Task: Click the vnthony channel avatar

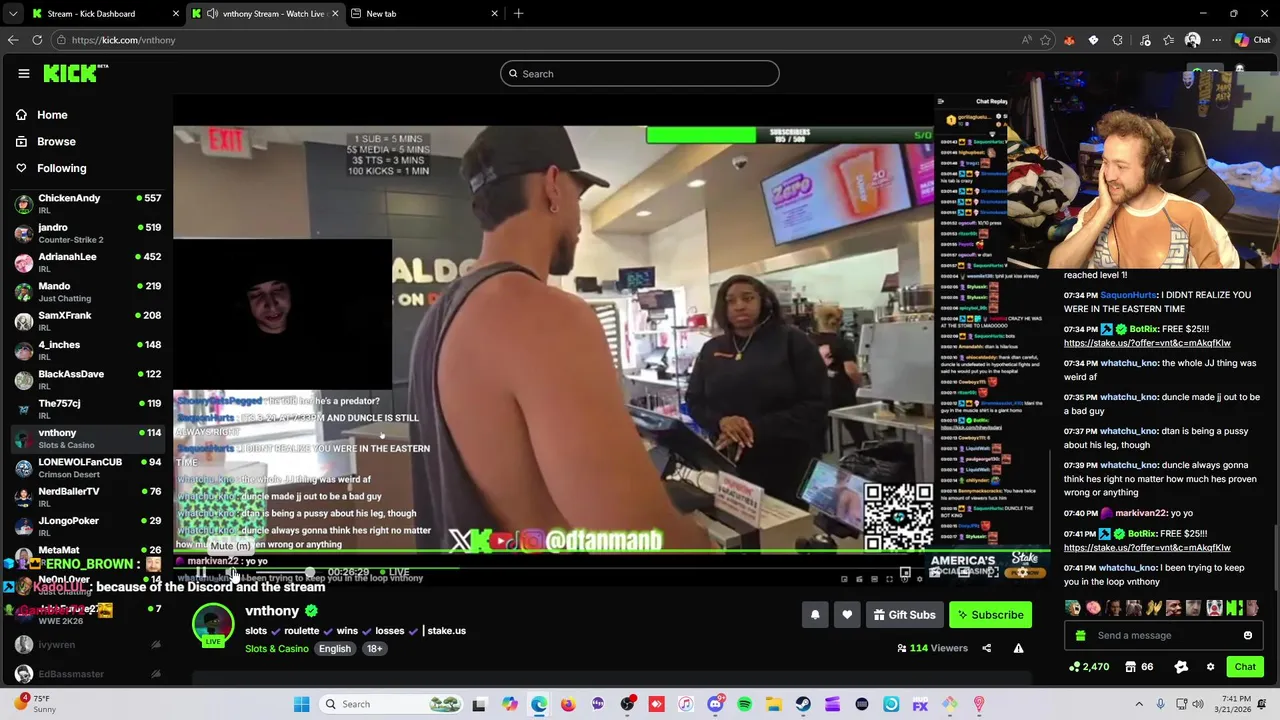Action: point(212,624)
